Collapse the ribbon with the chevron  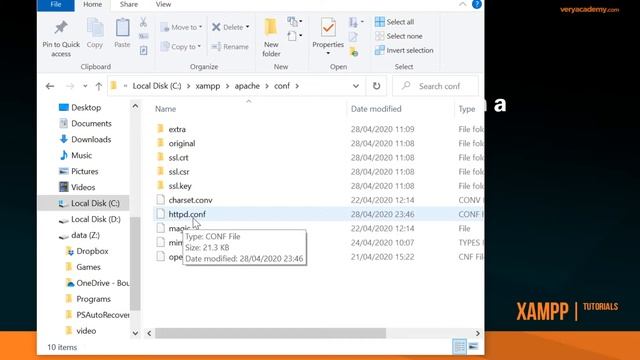tap(462, 4)
